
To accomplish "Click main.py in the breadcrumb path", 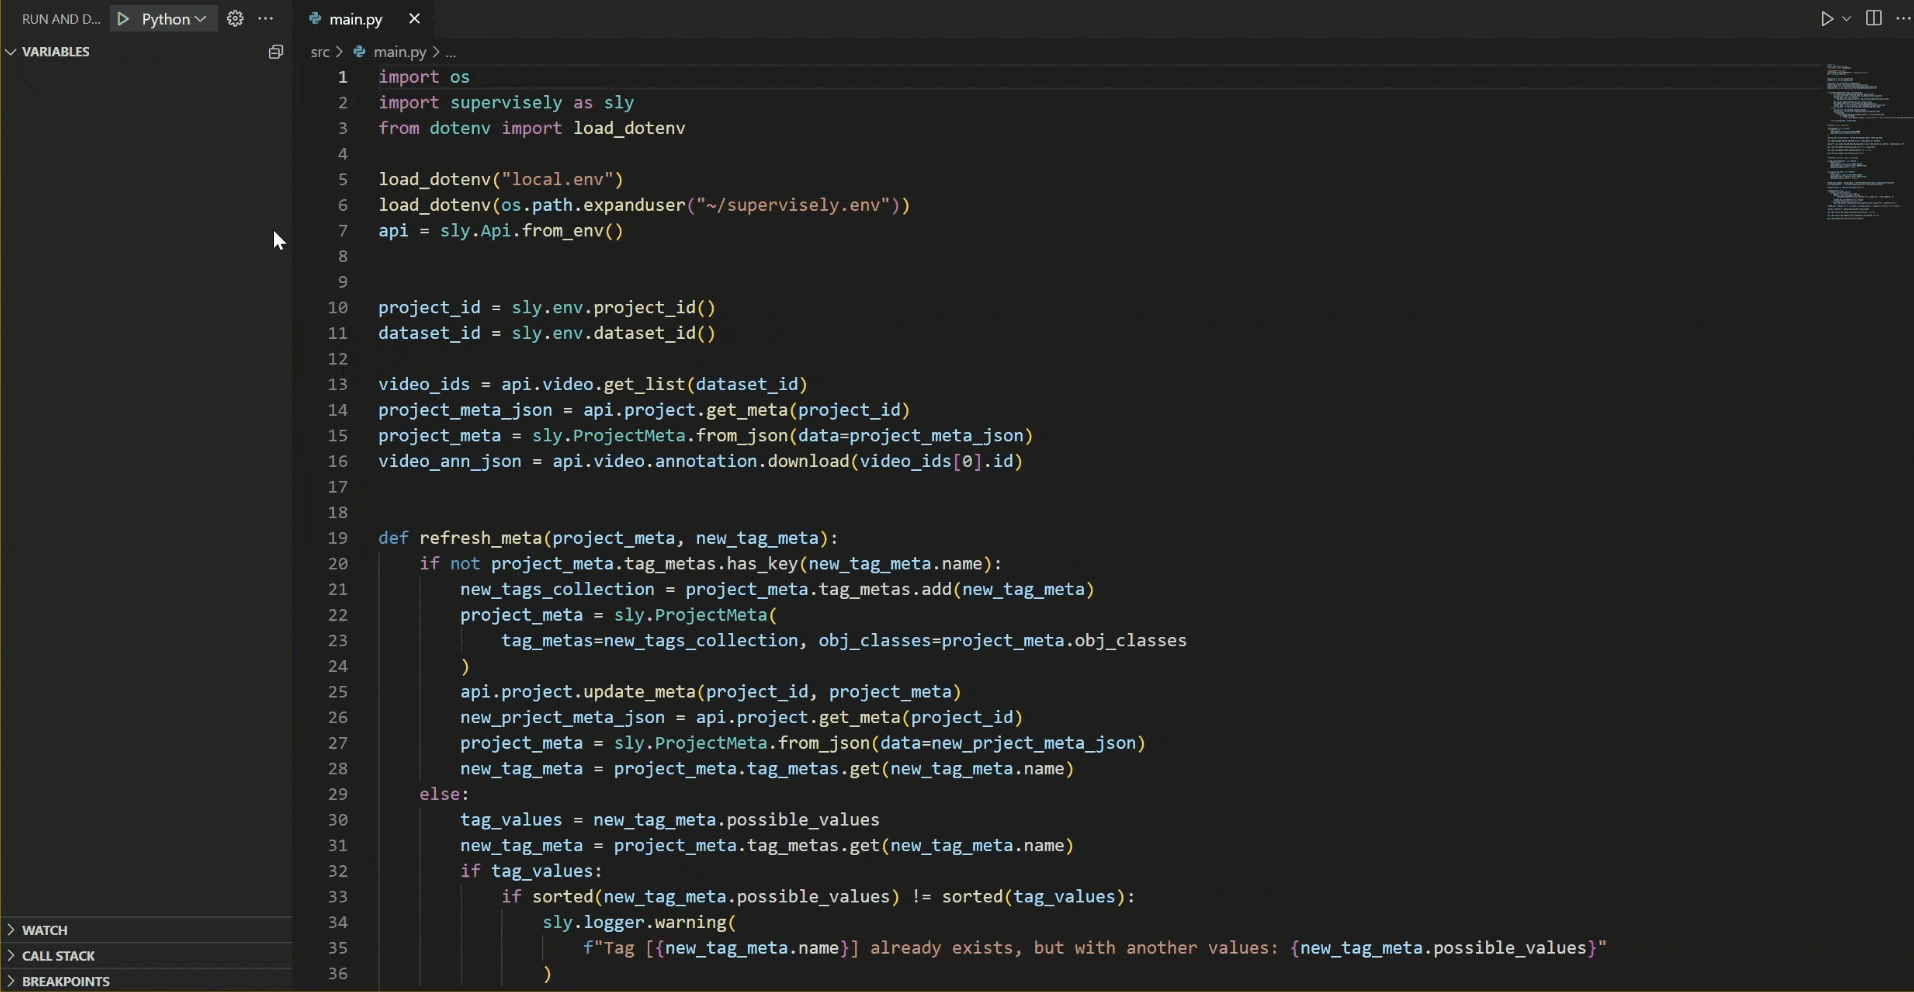I will click(x=399, y=52).
